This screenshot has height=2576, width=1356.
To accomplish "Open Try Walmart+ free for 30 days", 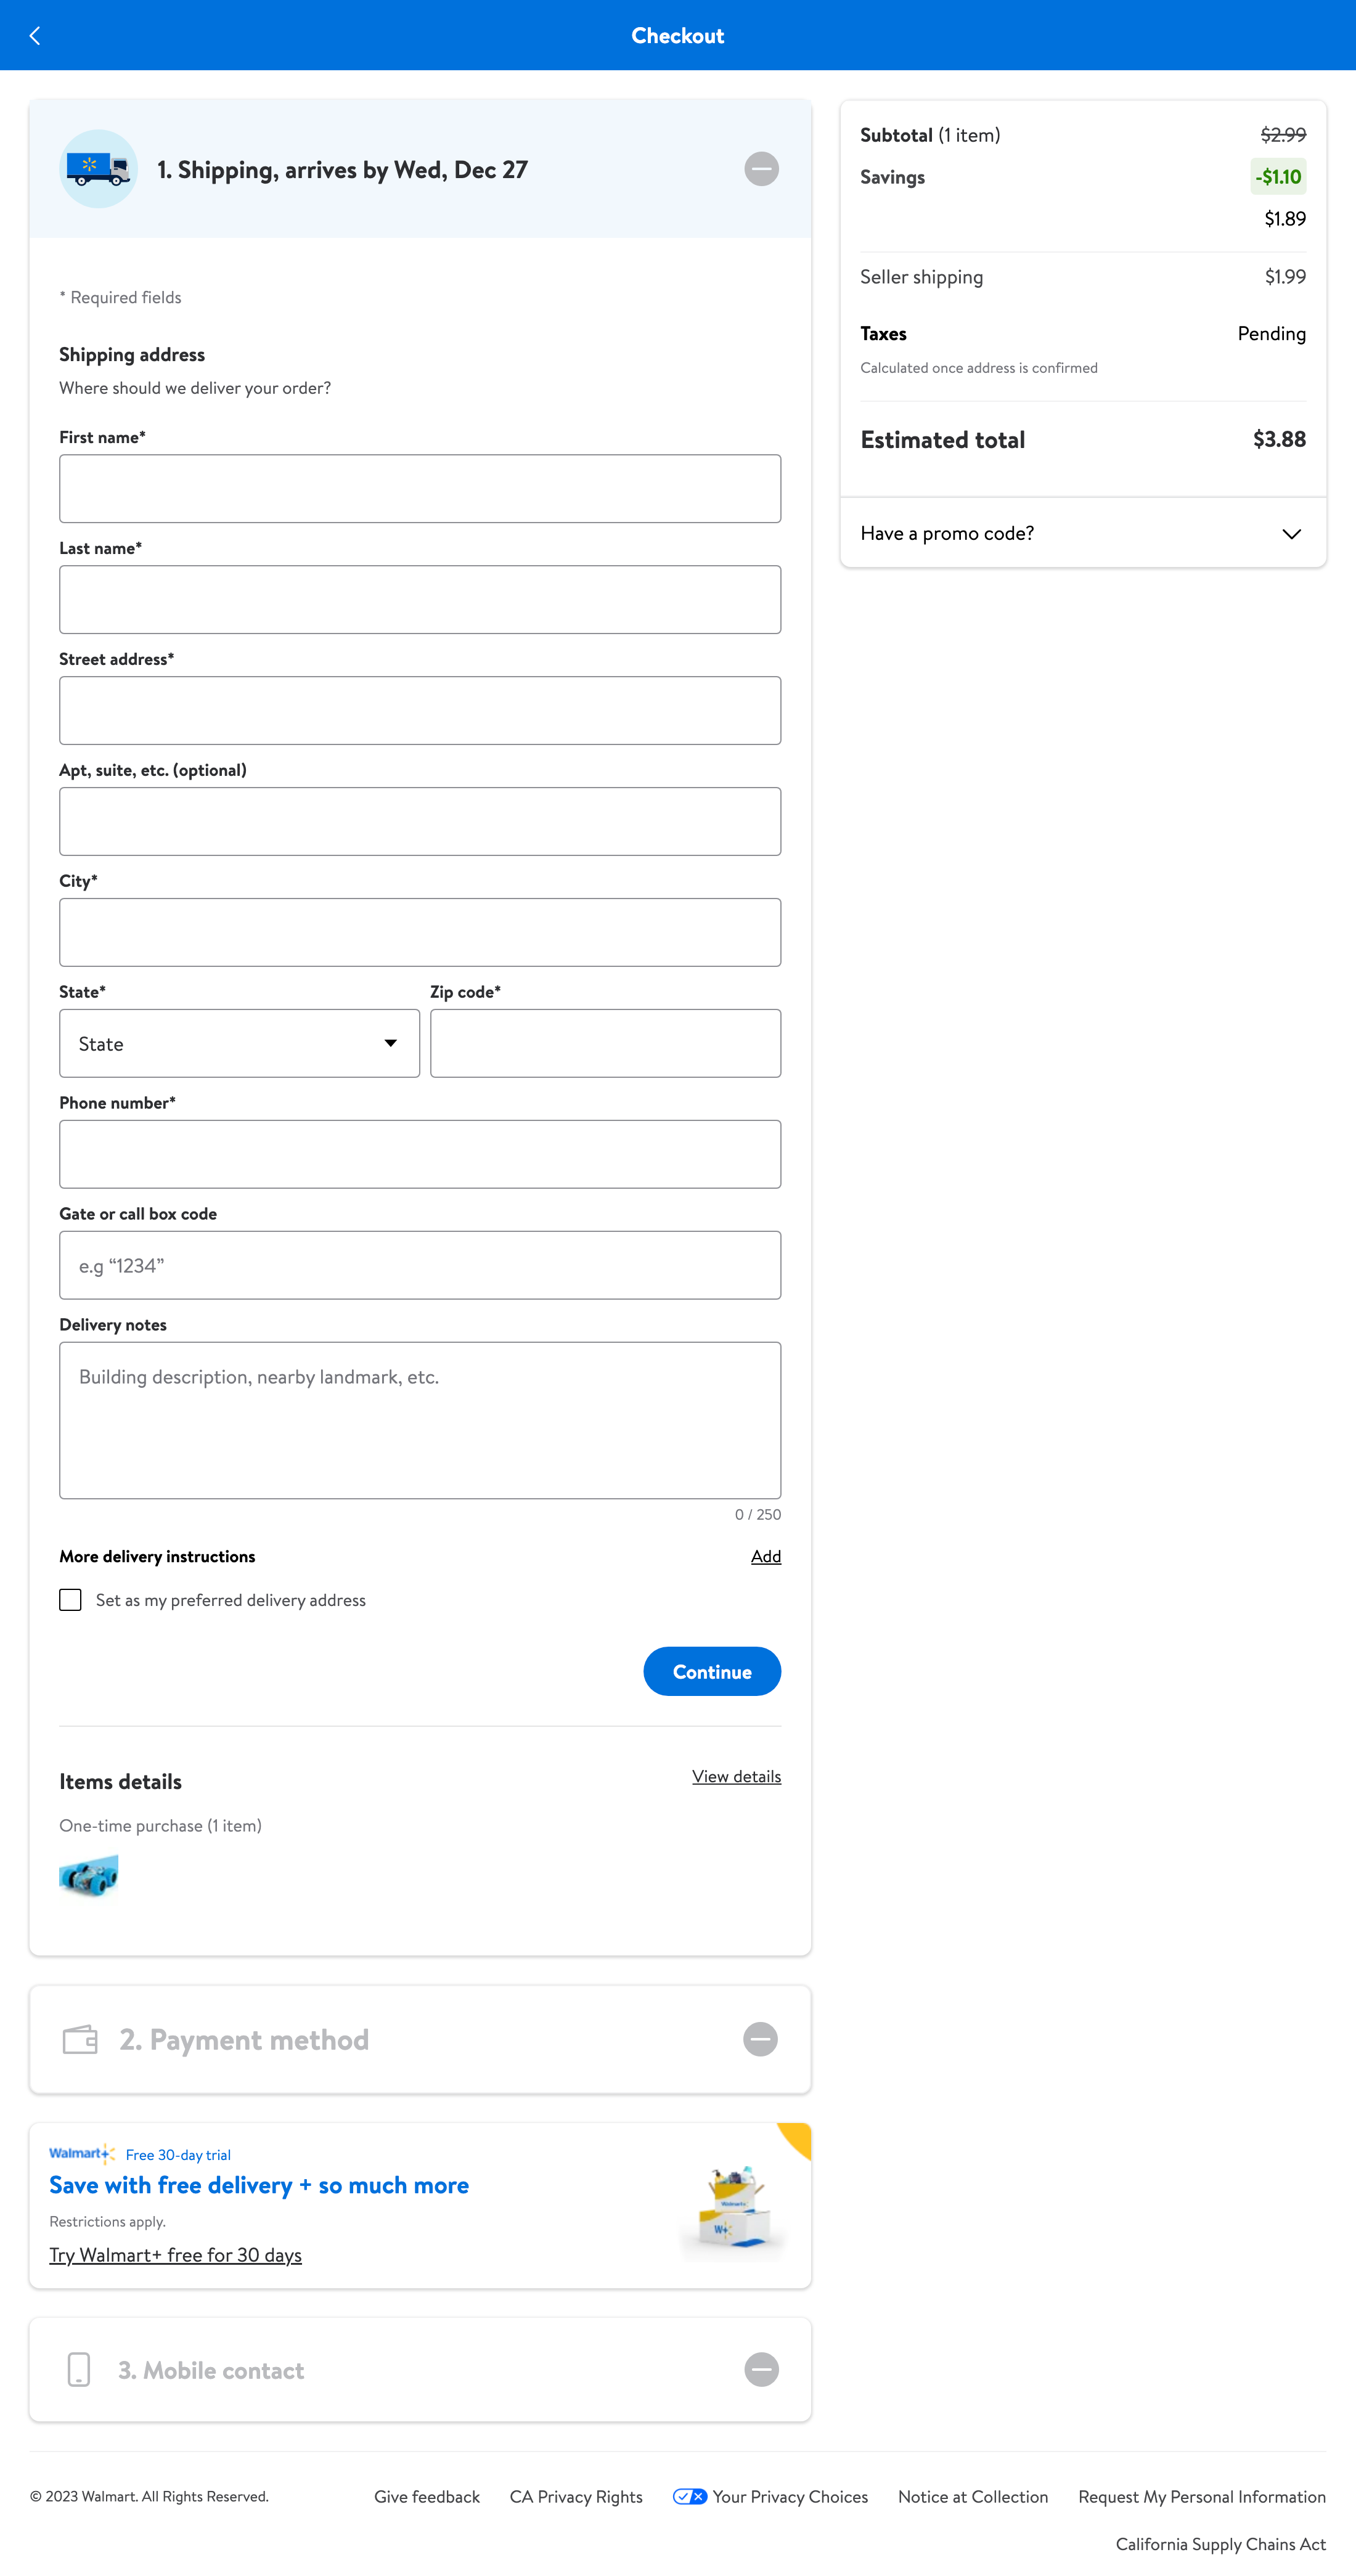I will pyautogui.click(x=175, y=2255).
